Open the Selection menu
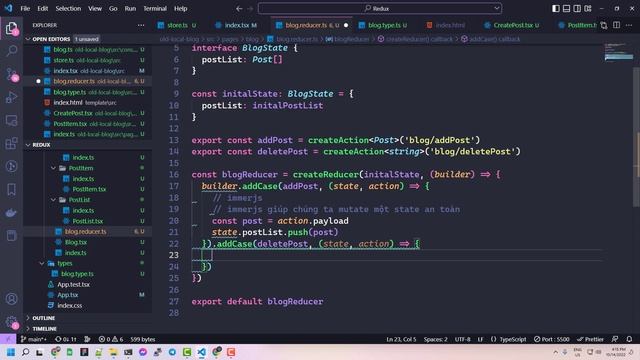Screen dimensions: 640x360 [68, 8]
